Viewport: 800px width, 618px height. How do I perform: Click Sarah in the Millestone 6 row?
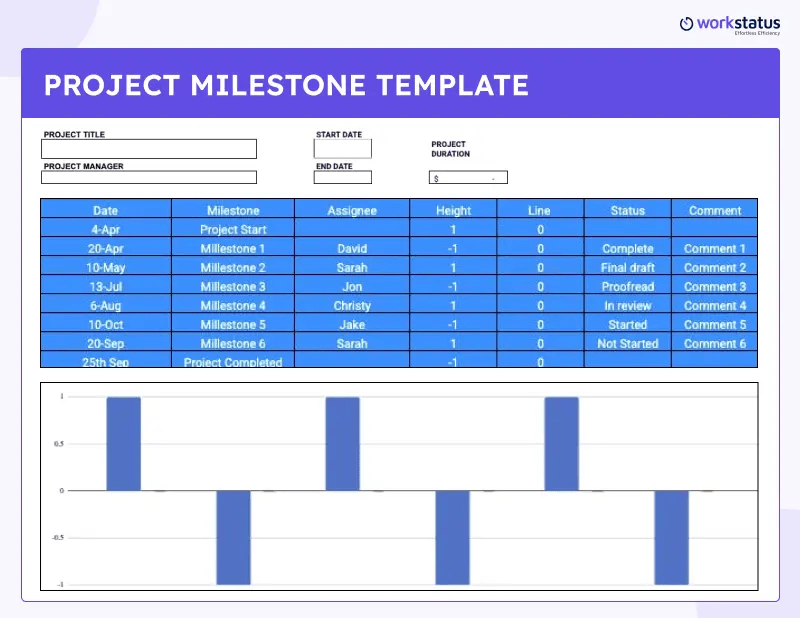352,343
